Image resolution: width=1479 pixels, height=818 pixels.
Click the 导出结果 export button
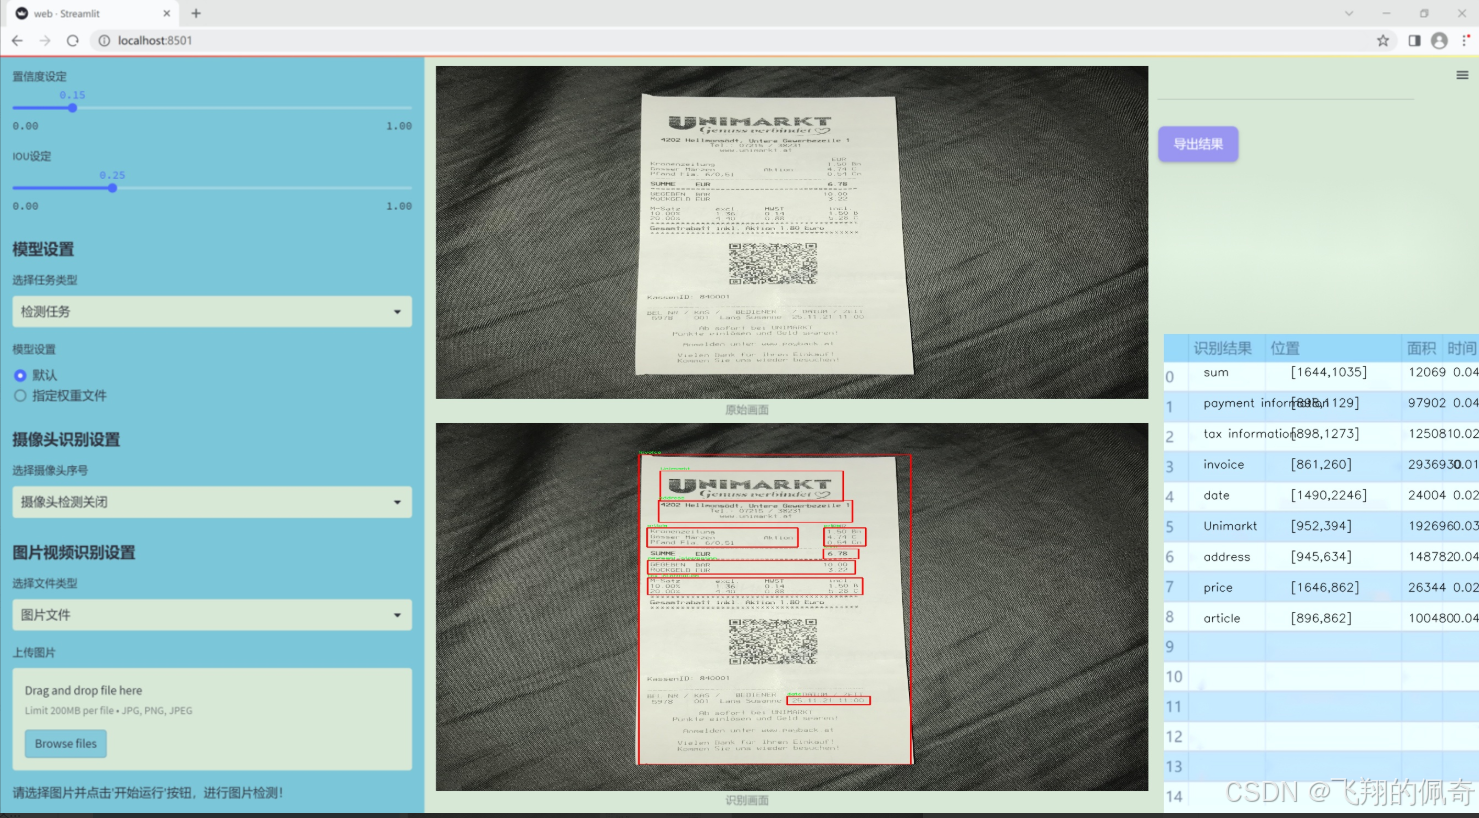pyautogui.click(x=1198, y=144)
